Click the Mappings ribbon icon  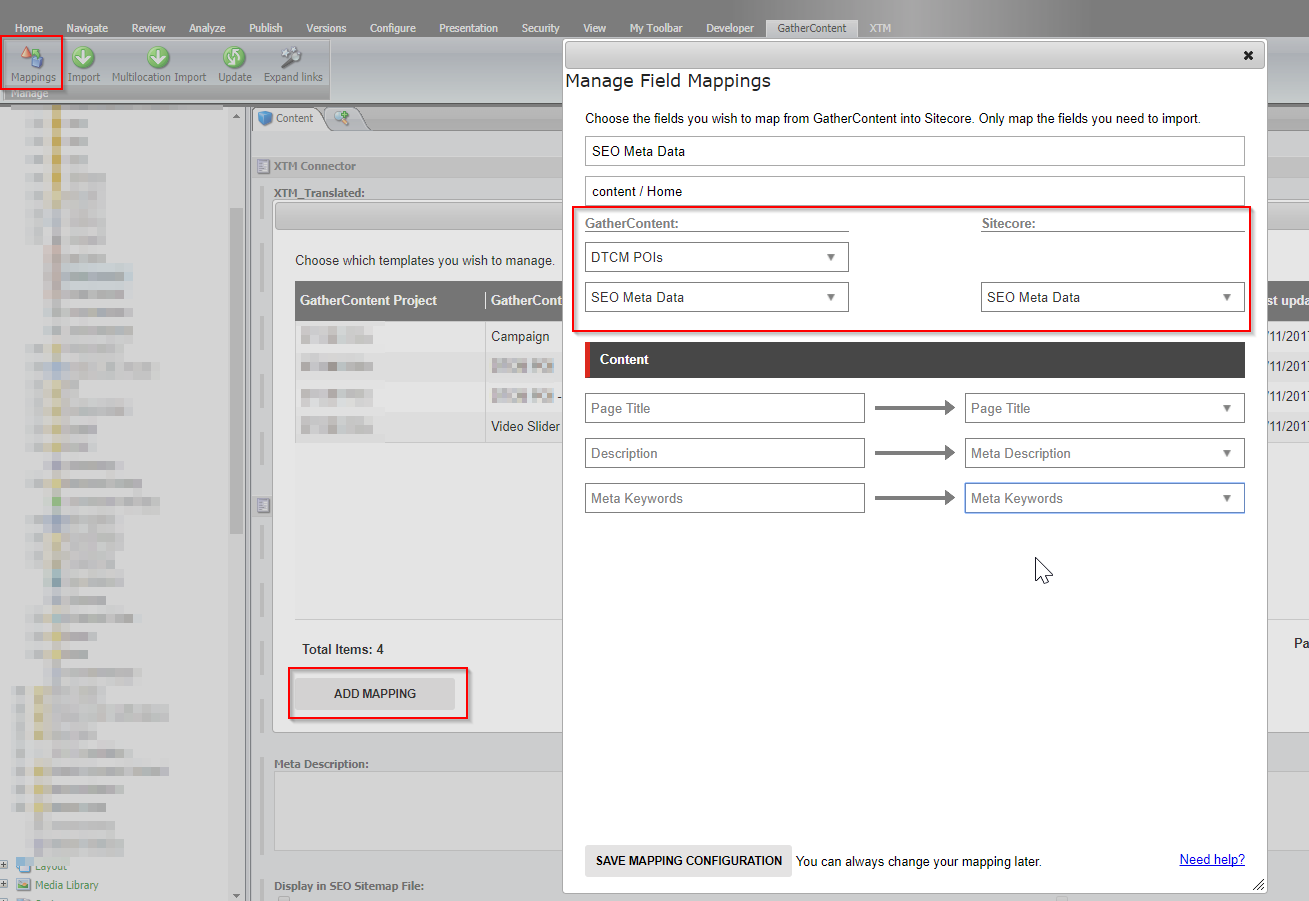coord(33,63)
